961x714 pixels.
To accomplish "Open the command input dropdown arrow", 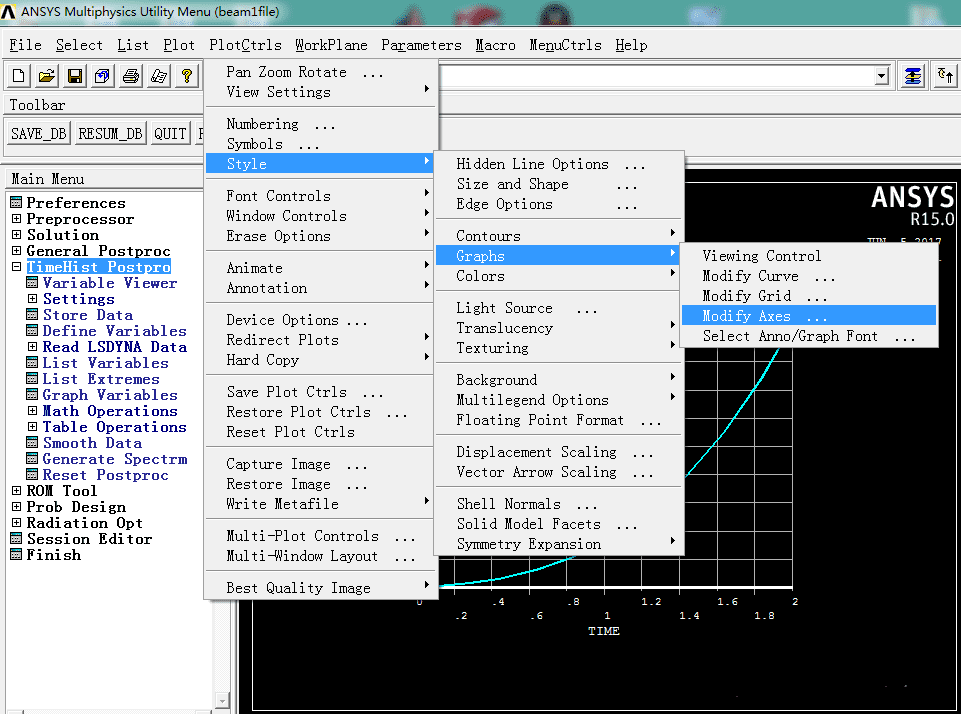I will click(x=881, y=76).
